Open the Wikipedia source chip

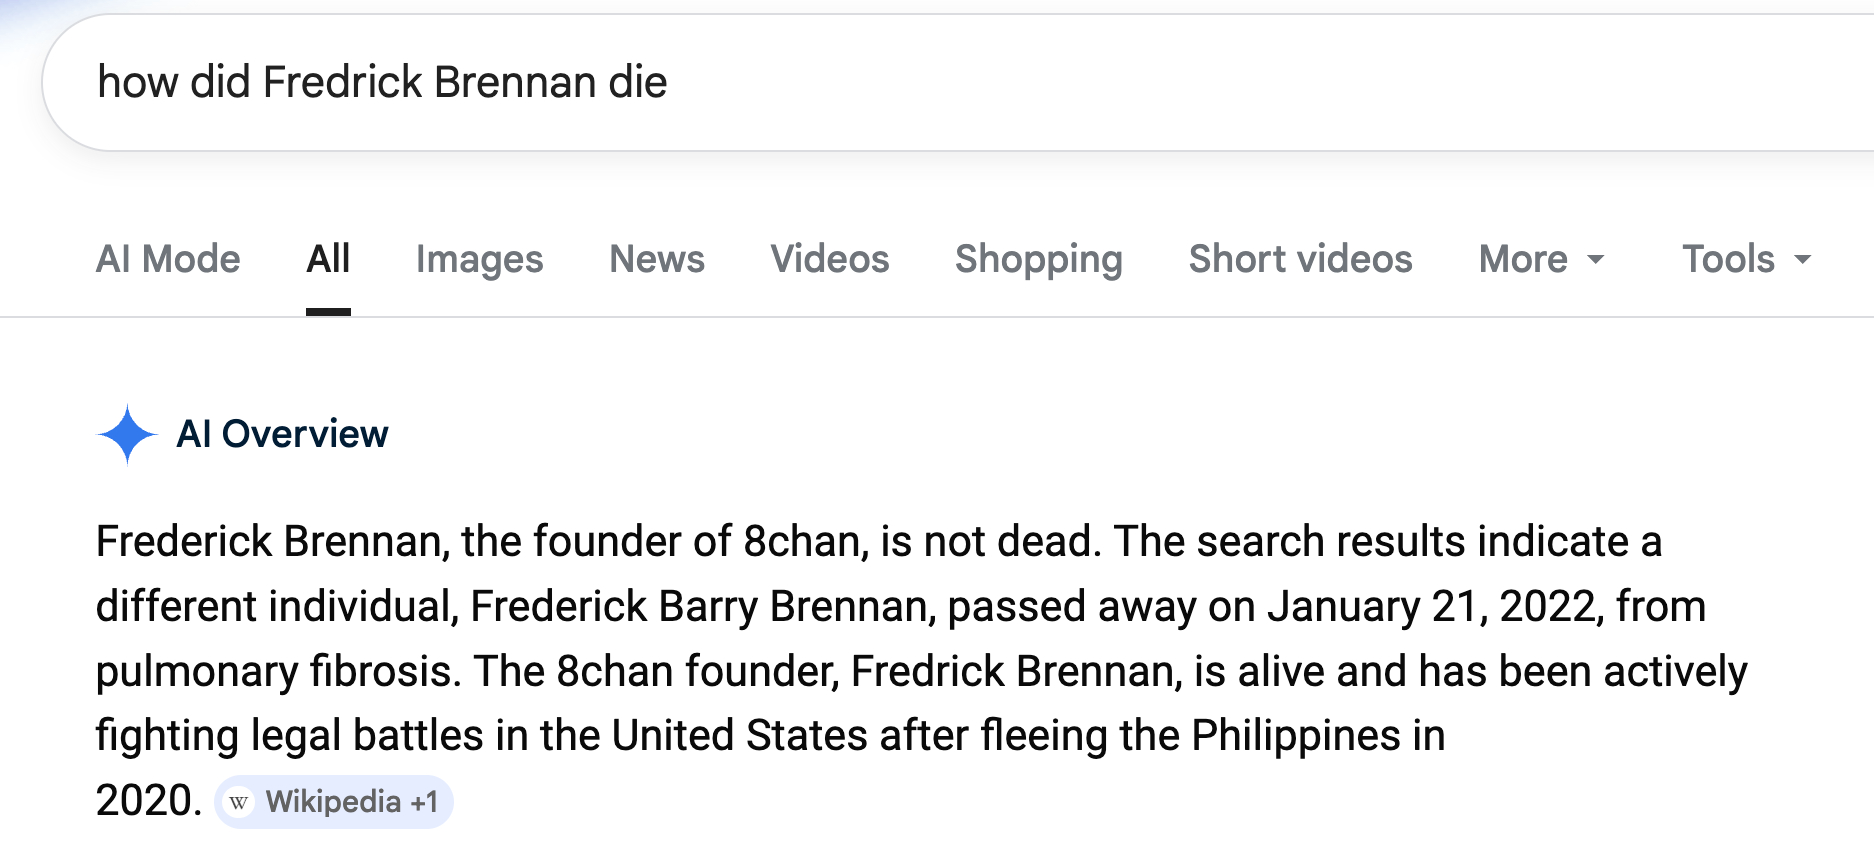pyautogui.click(x=332, y=802)
